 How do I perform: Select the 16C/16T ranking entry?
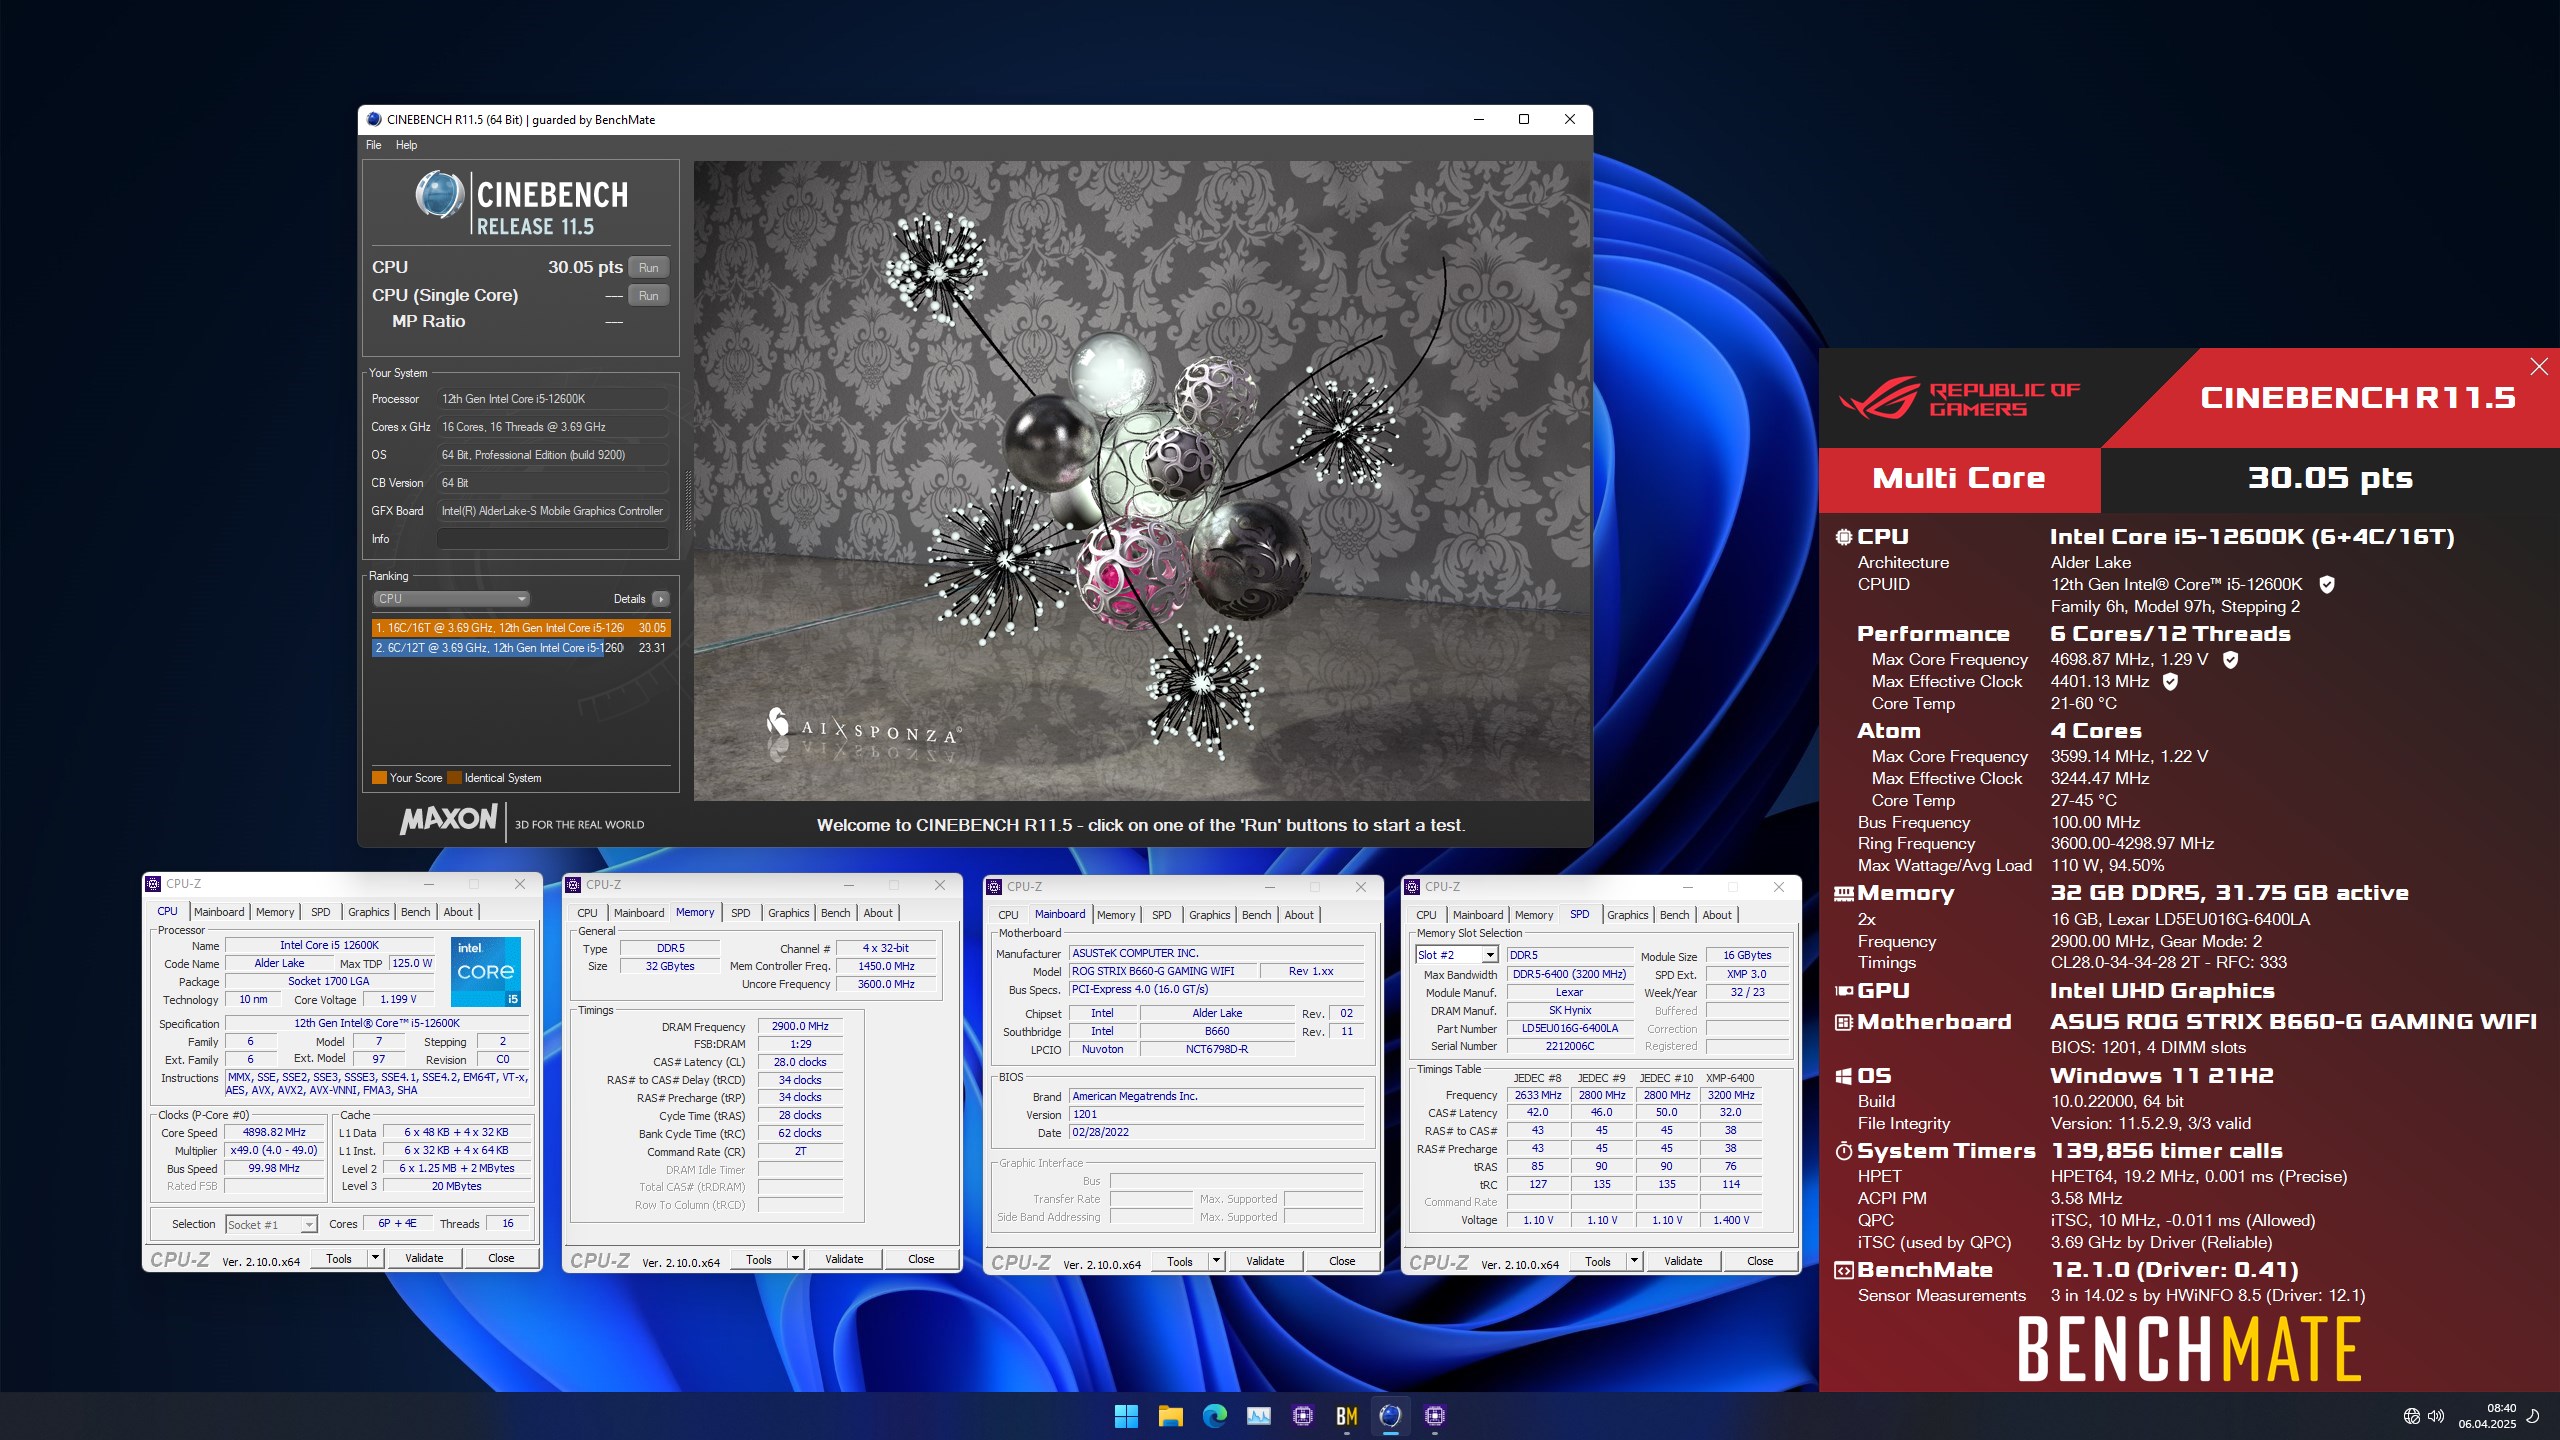(521, 628)
